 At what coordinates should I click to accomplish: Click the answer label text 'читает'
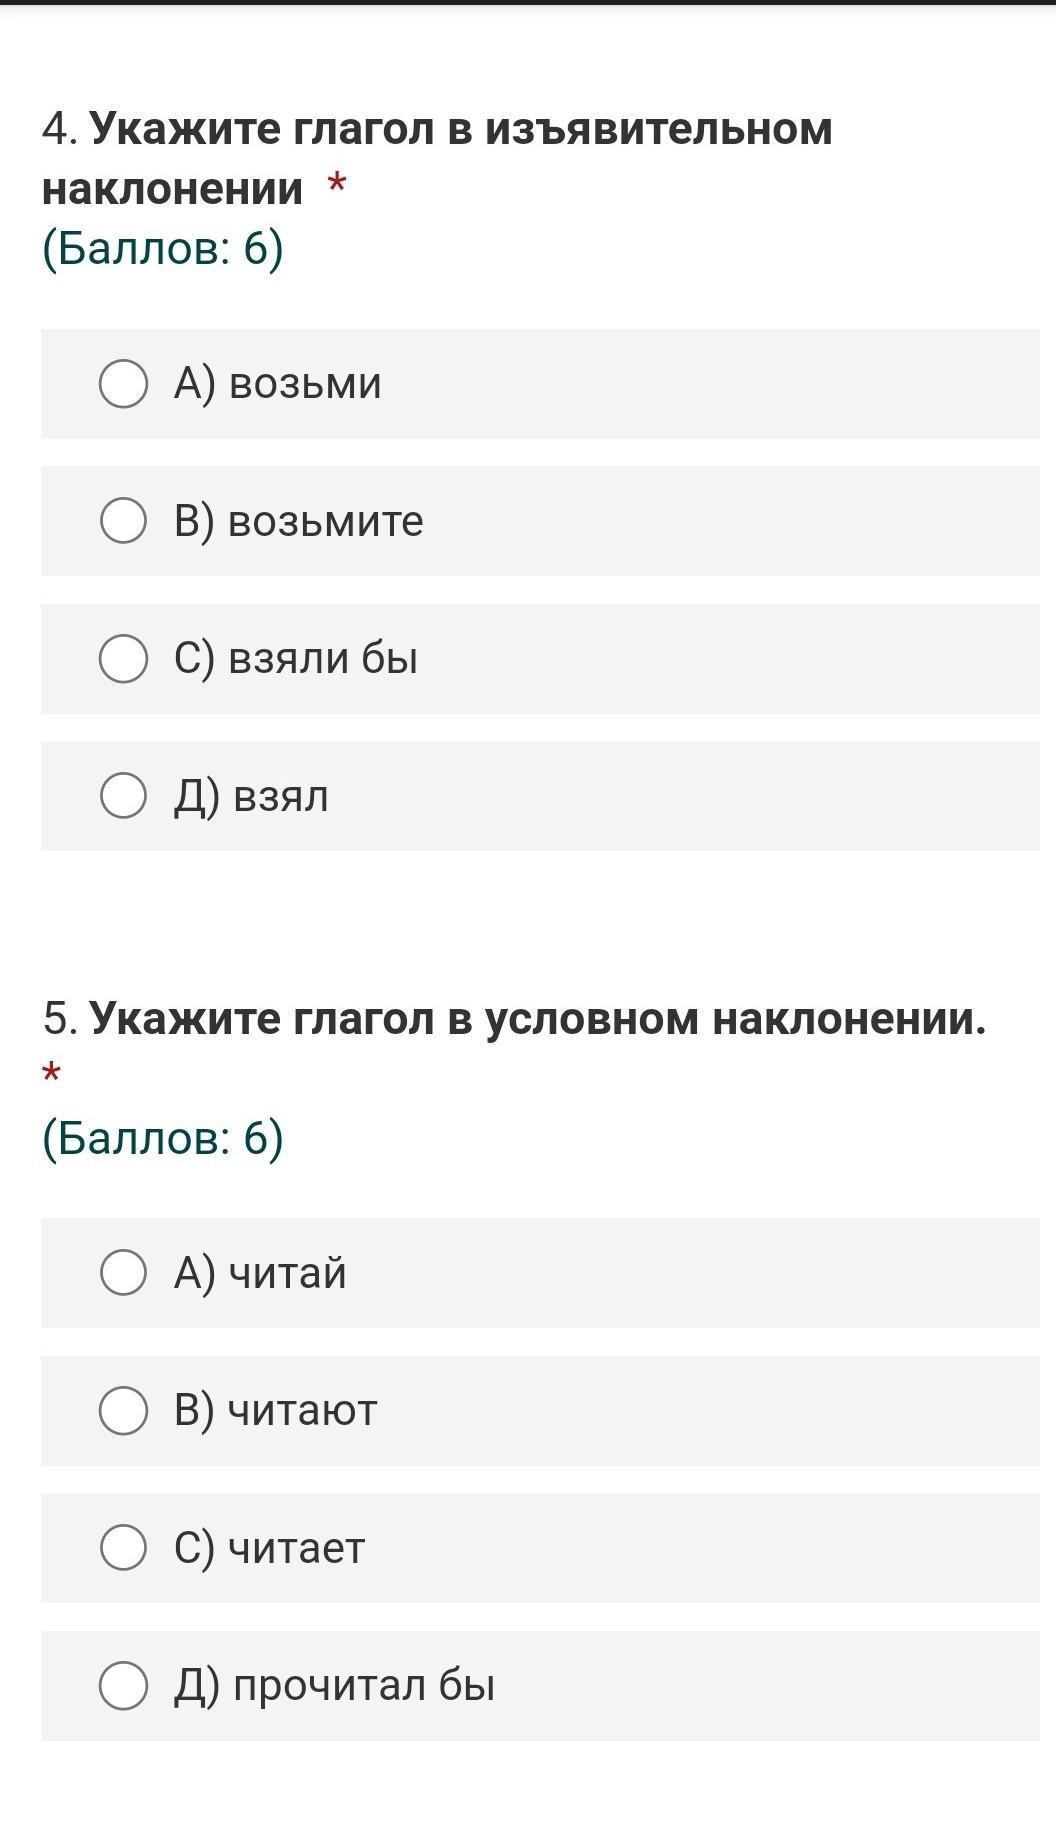[x=297, y=1549]
